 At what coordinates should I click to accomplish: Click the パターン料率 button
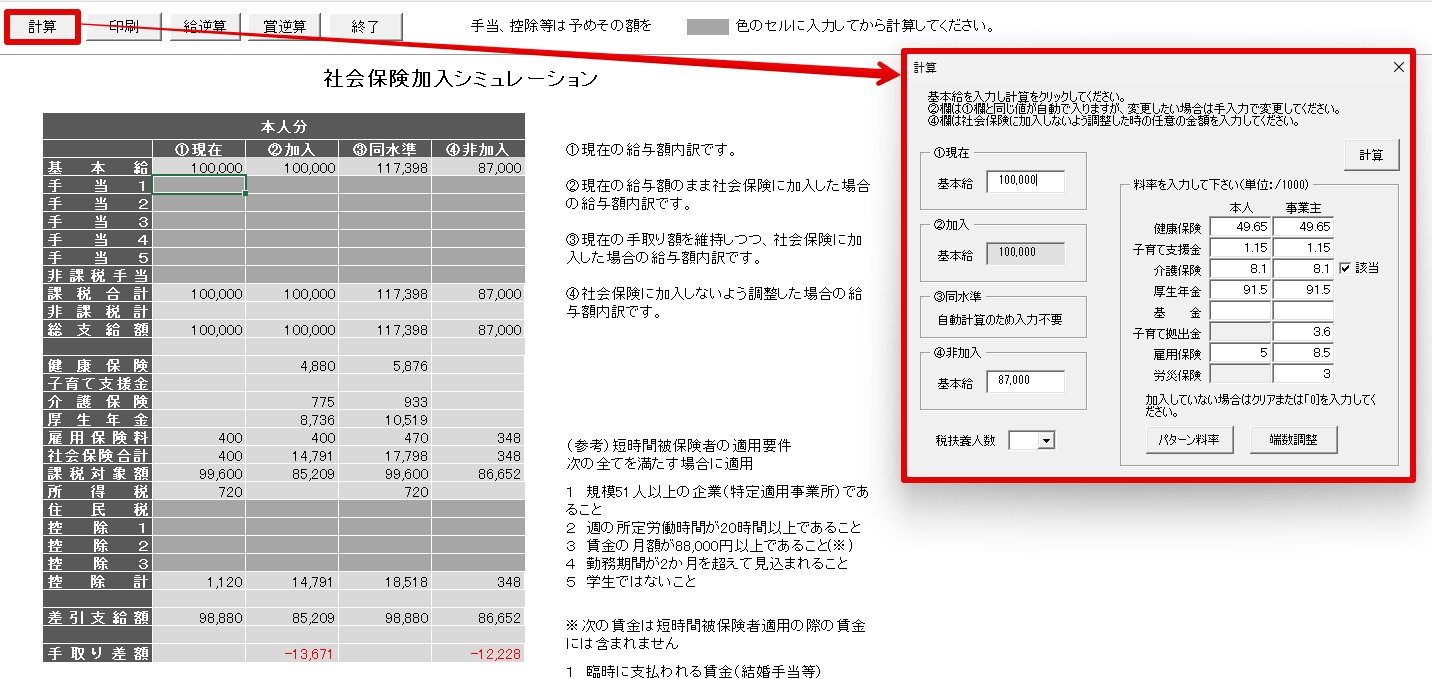point(1189,440)
